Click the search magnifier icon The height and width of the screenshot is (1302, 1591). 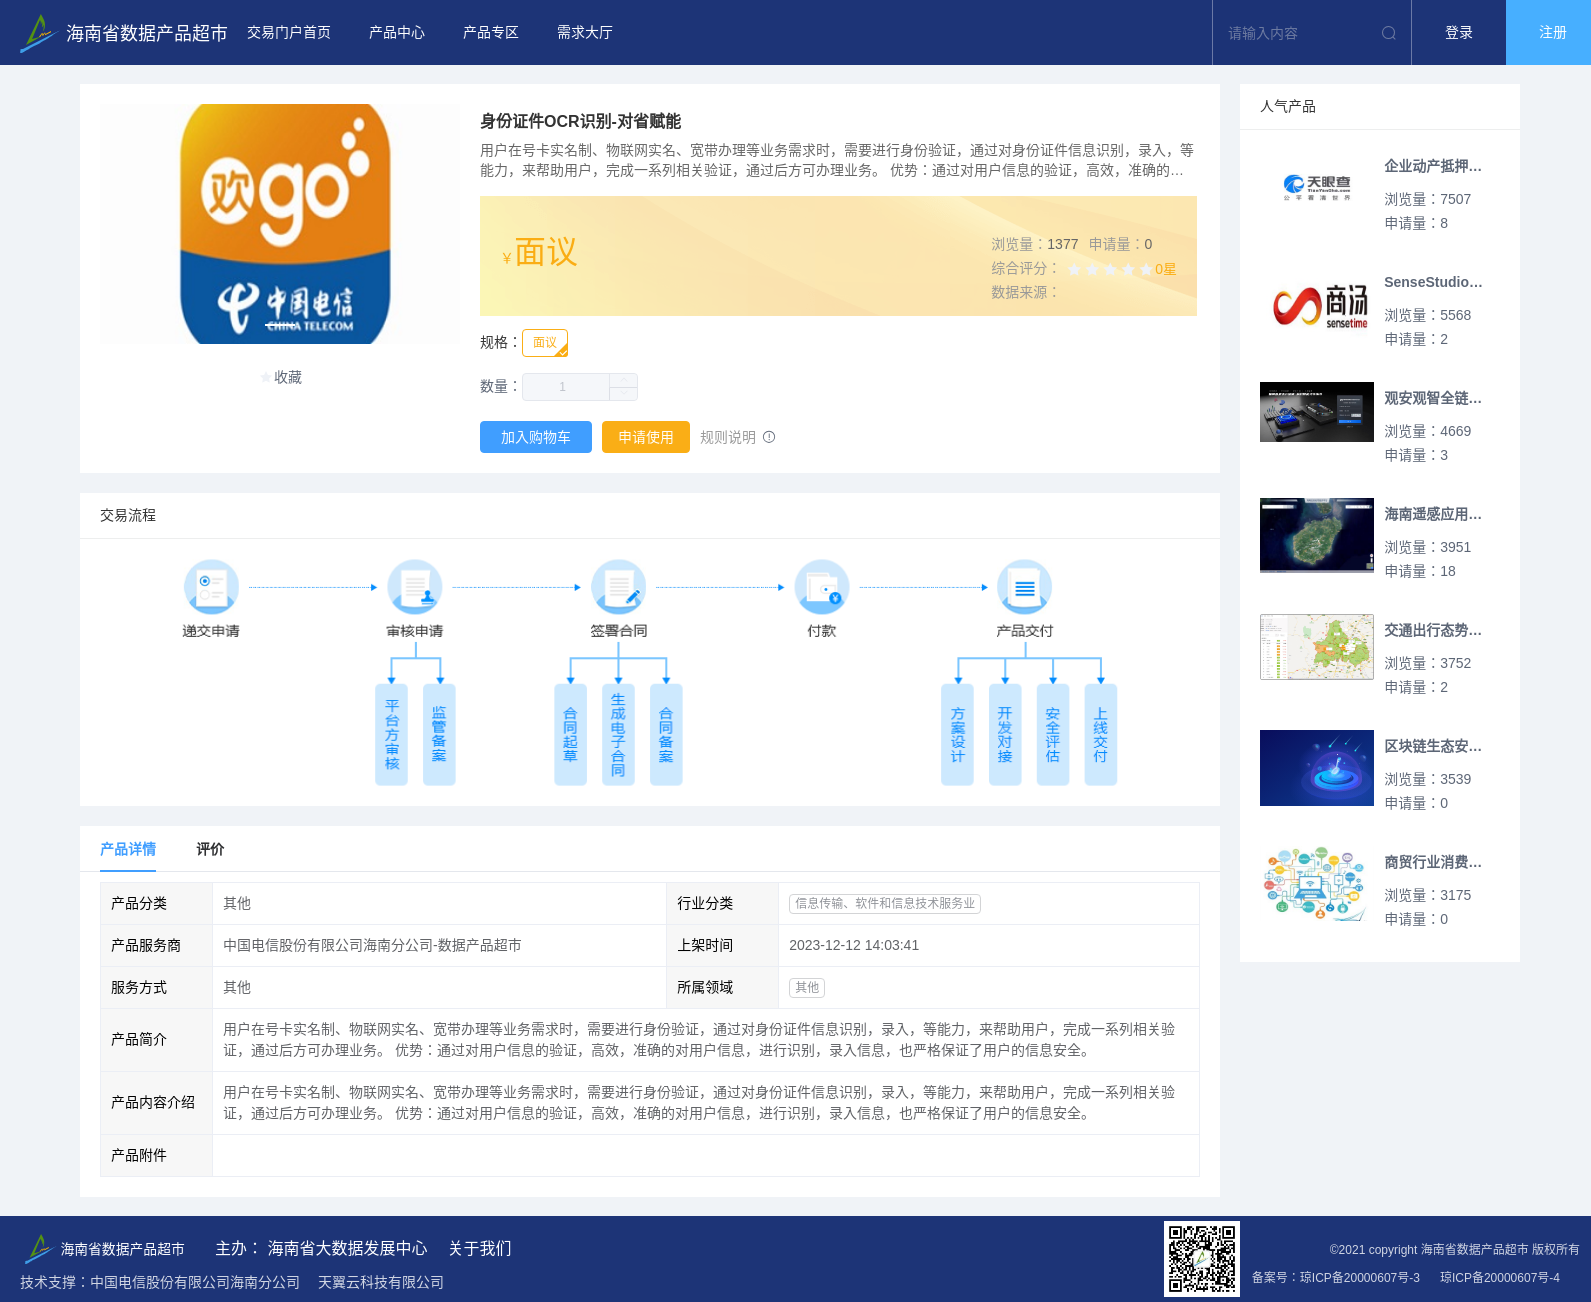1389,33
